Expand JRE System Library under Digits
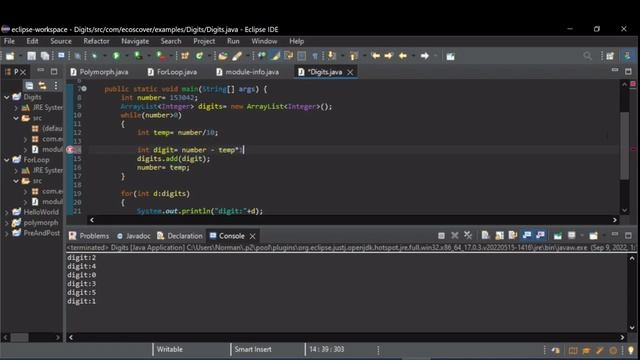The width and height of the screenshot is (640, 360). [x=16, y=108]
